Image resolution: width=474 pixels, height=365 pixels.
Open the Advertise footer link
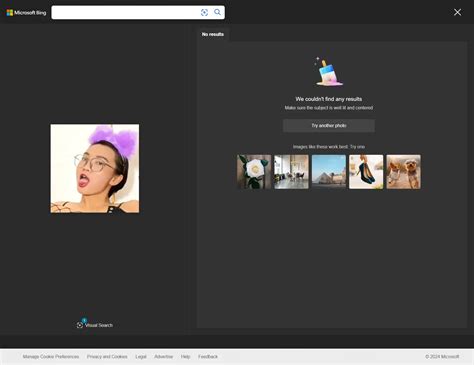[163, 357]
